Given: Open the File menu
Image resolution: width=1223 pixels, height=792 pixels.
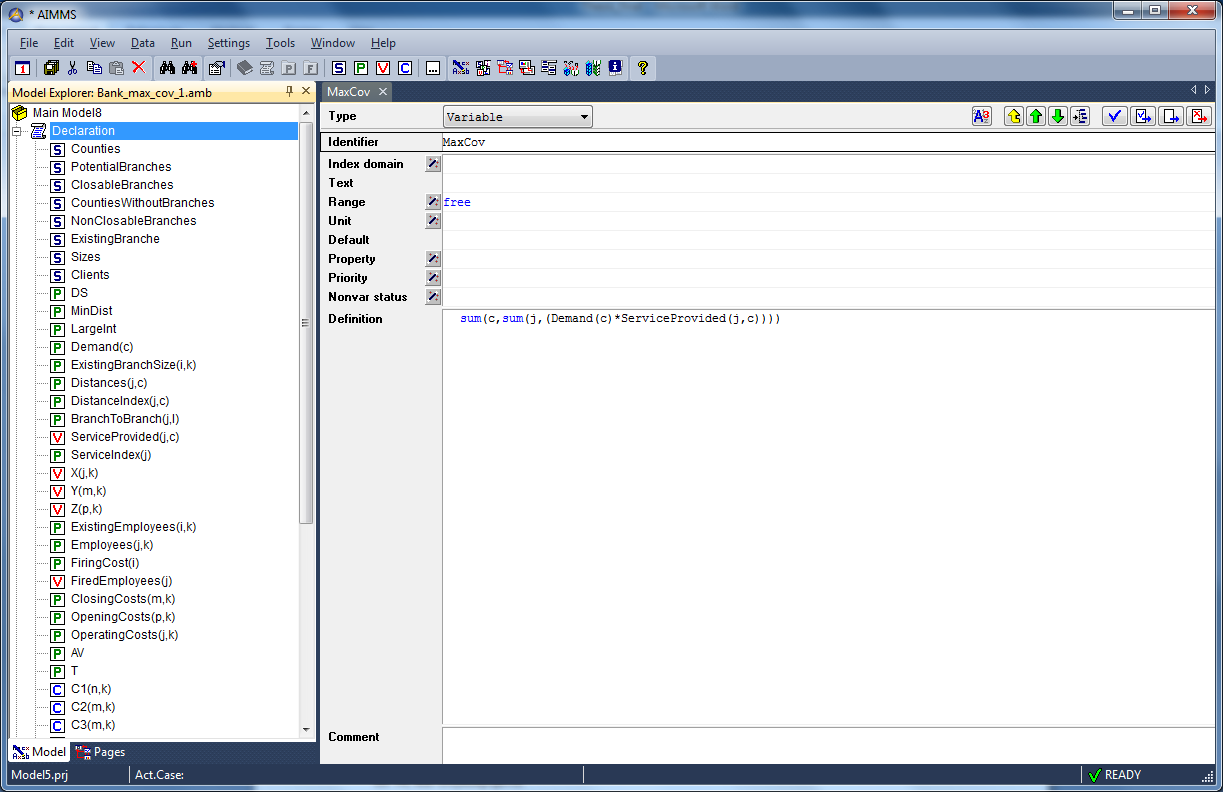Looking at the screenshot, I should [x=29, y=43].
